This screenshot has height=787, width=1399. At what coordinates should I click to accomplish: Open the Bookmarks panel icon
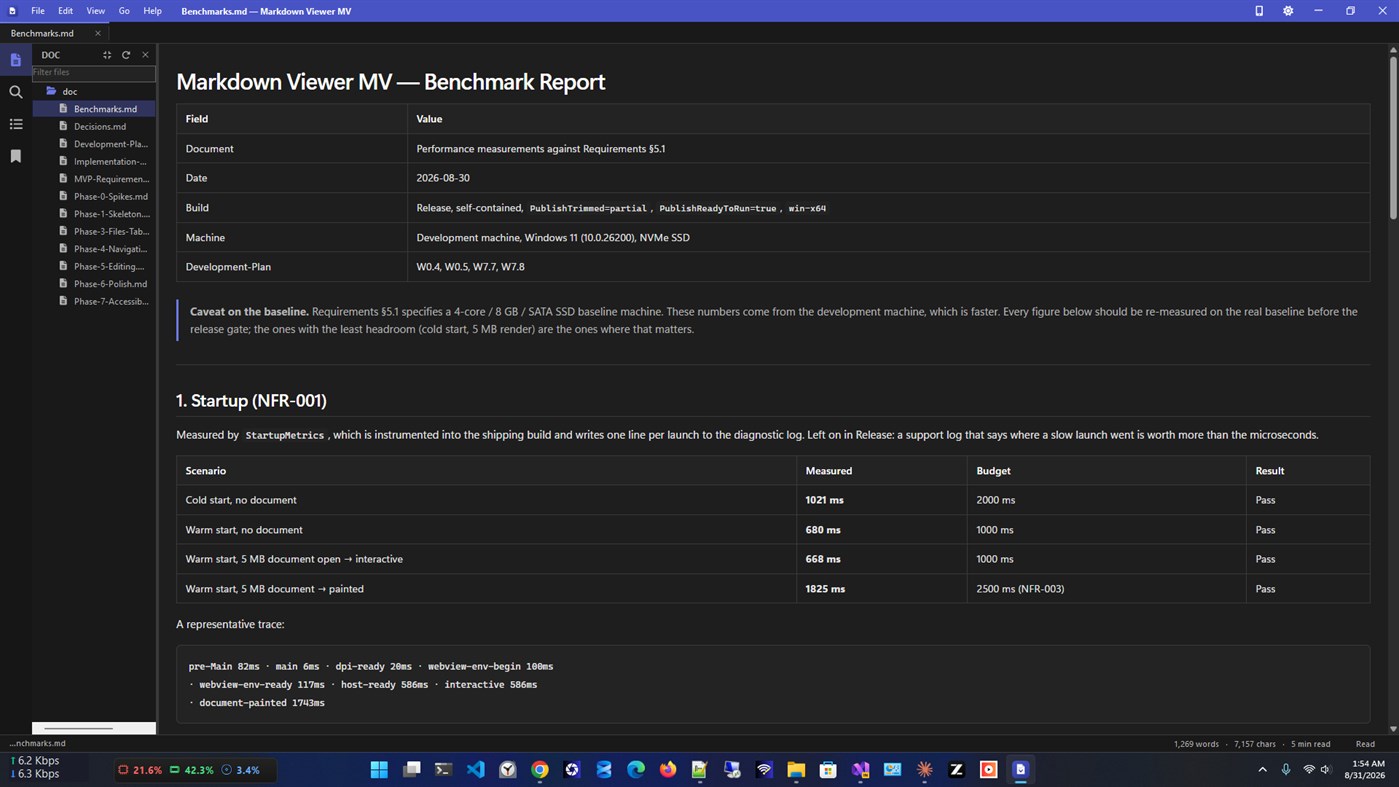click(x=16, y=156)
